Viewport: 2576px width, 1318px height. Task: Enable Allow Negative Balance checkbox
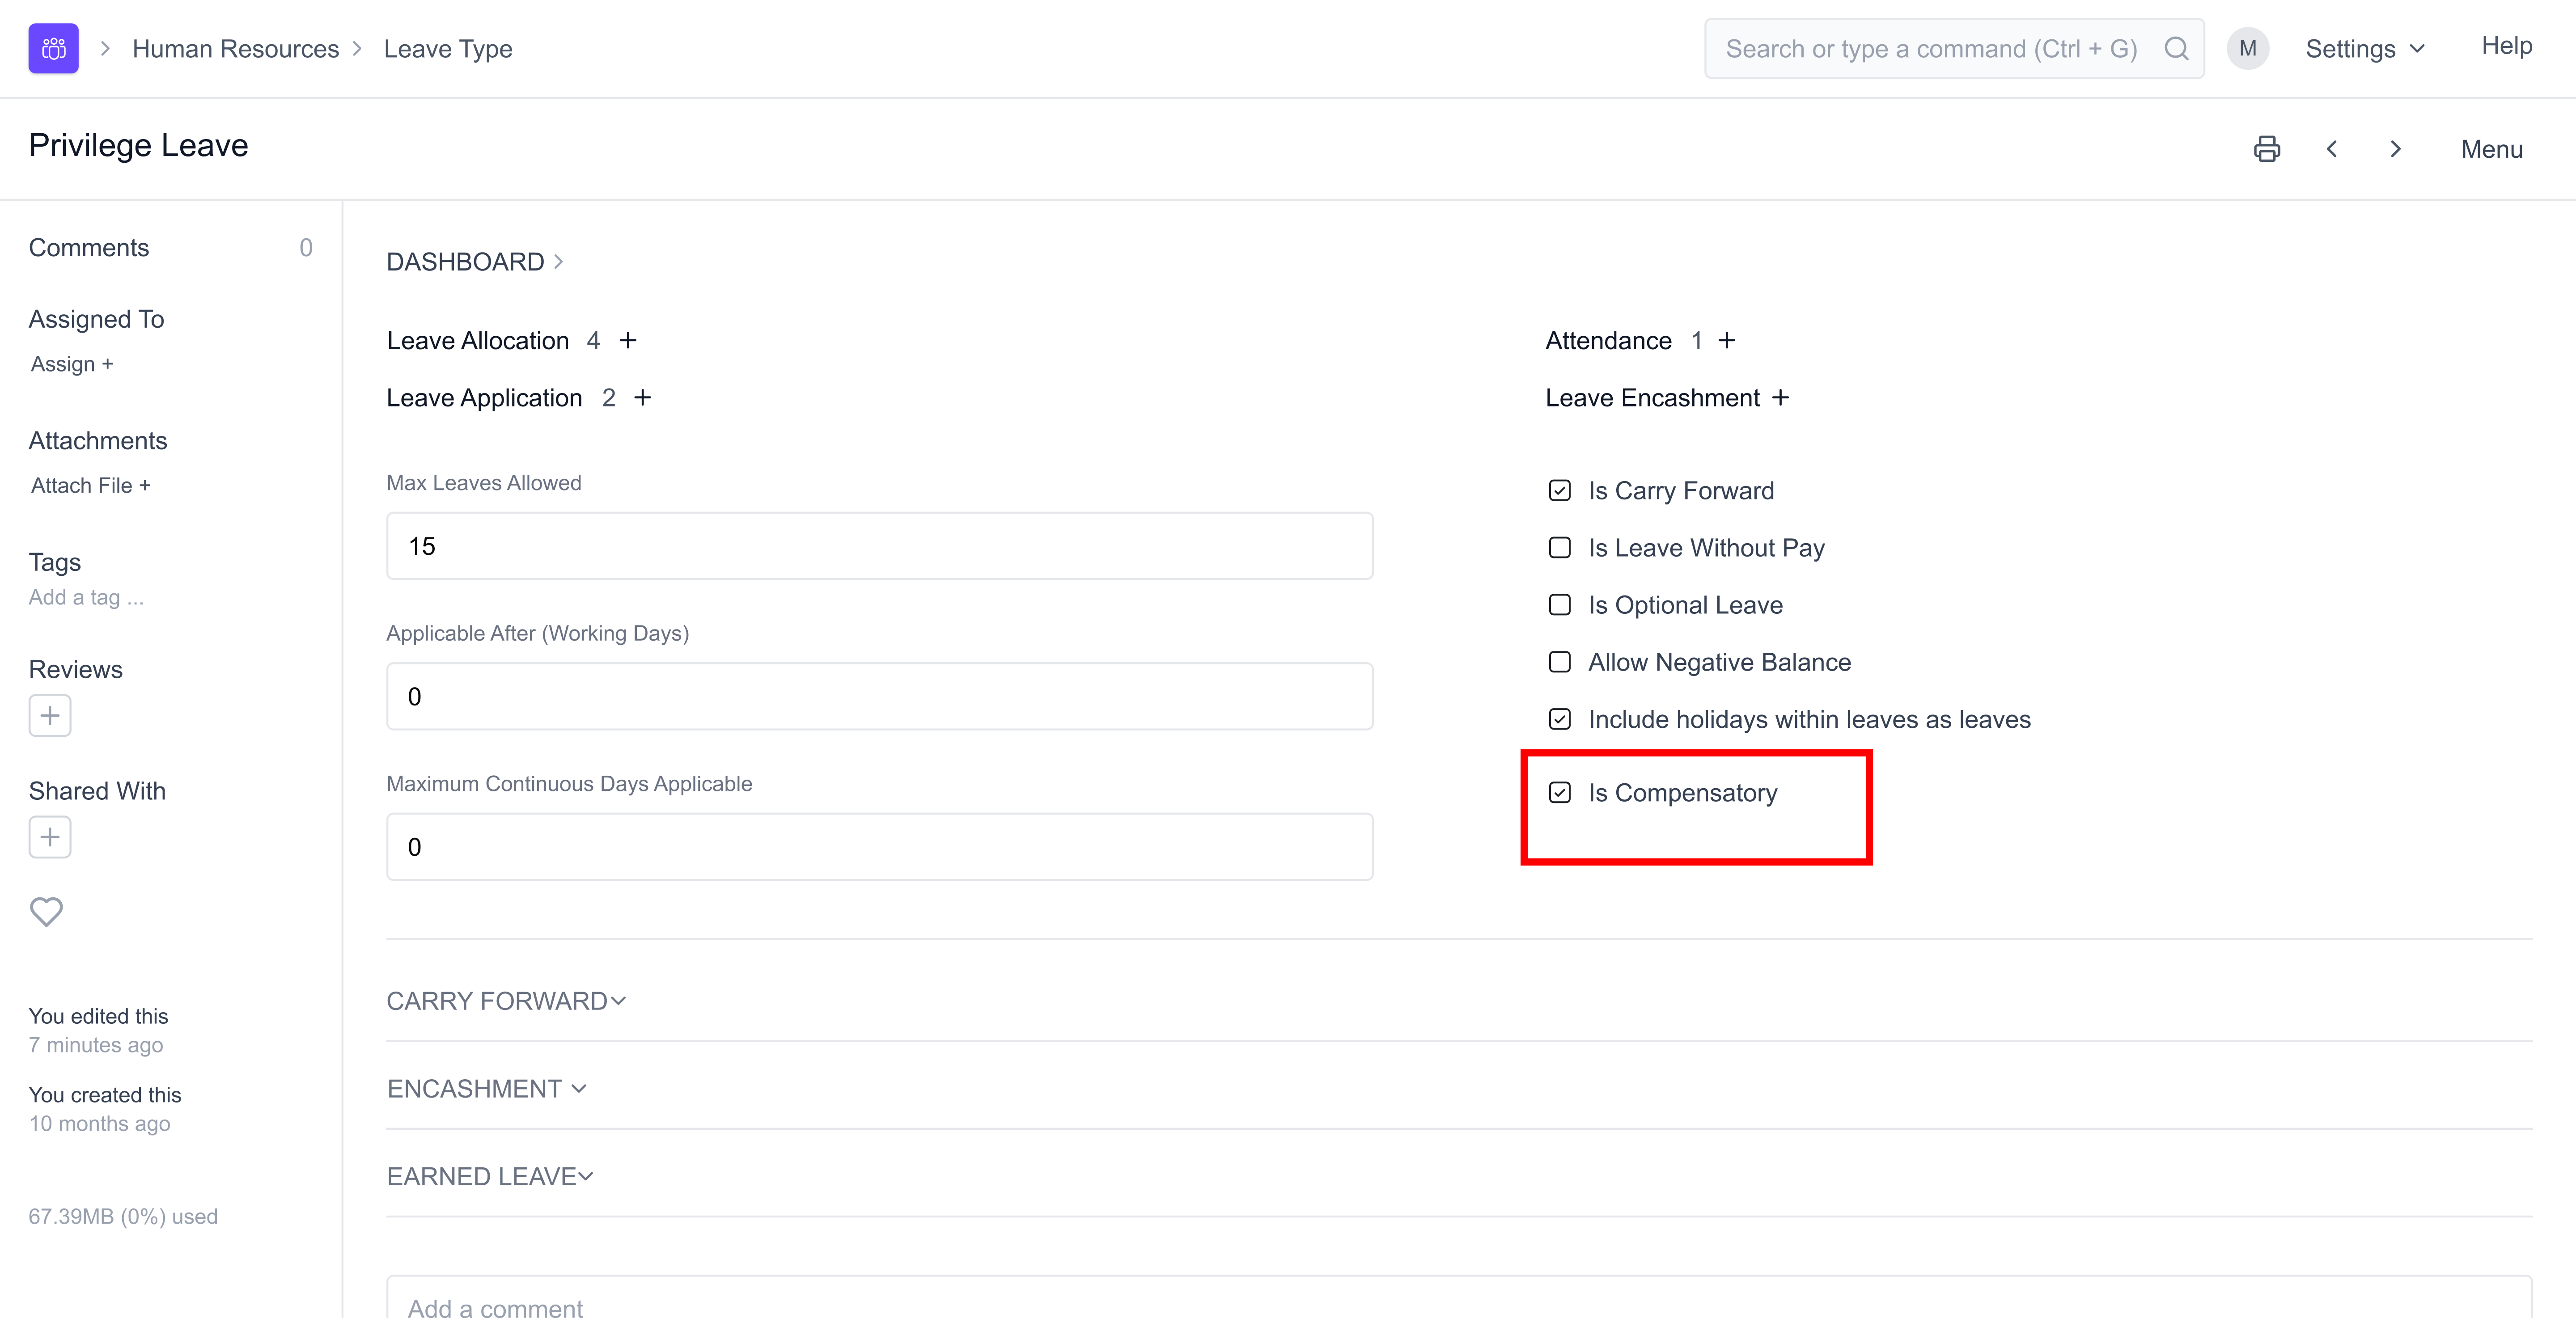[x=1559, y=662]
